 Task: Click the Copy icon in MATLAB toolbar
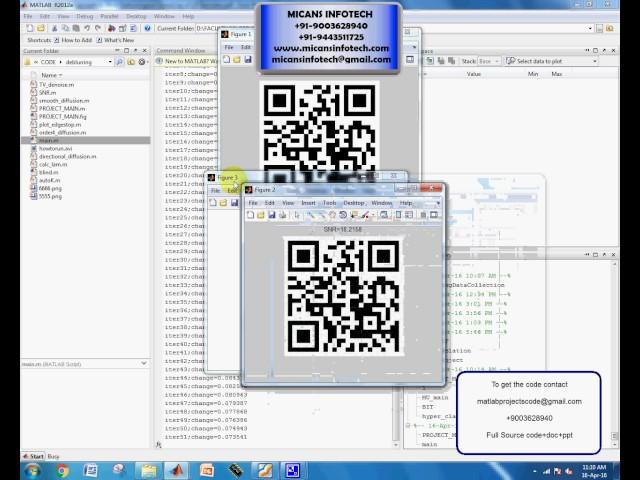(x=65, y=28)
